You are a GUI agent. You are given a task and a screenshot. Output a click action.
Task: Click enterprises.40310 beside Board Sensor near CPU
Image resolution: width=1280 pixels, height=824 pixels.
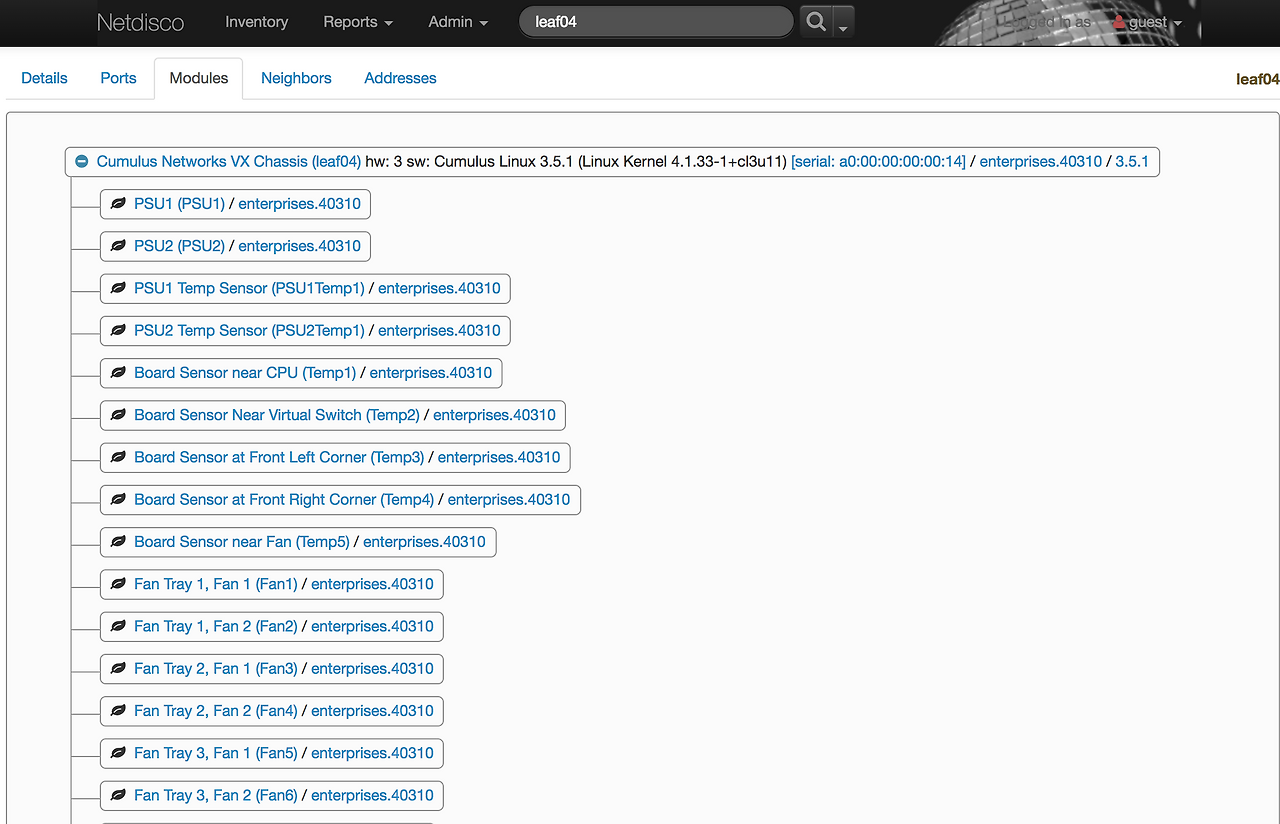pos(431,373)
